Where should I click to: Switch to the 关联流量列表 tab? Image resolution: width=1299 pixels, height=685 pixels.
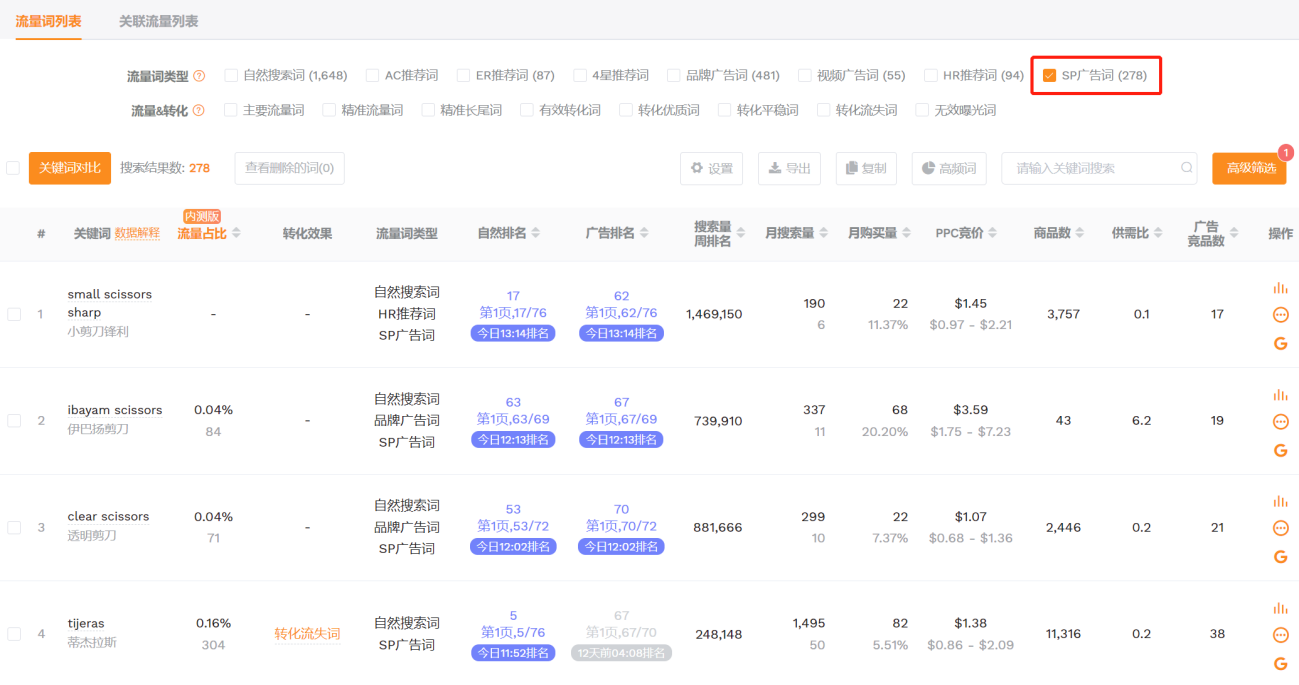pos(158,21)
